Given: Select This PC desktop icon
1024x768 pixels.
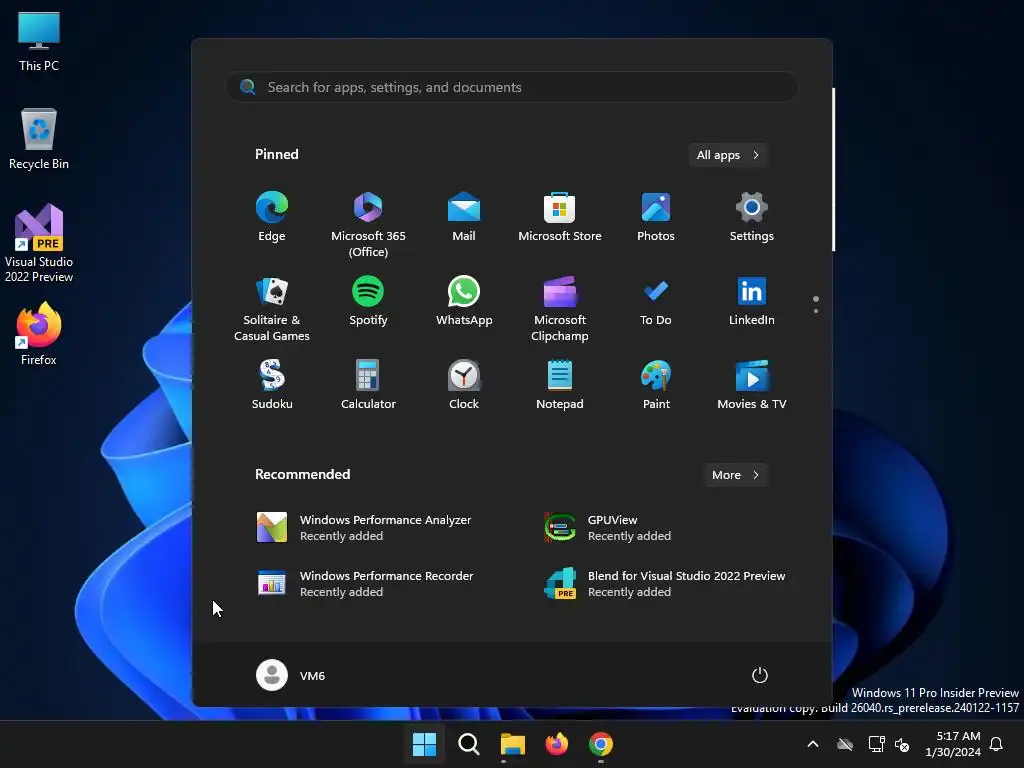Looking at the screenshot, I should [39, 41].
